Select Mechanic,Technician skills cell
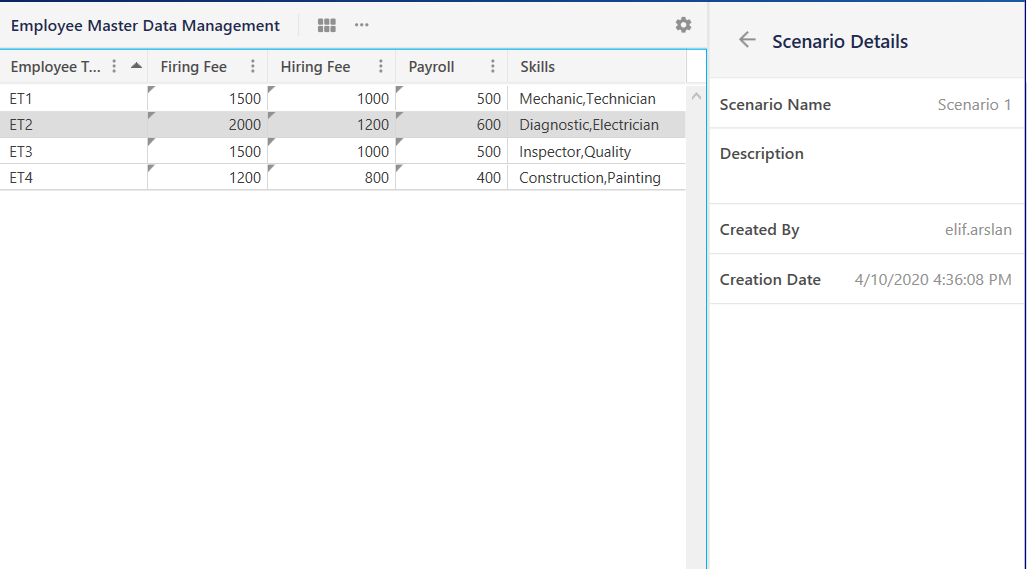Screen dimensions: 1027x569 (x=597, y=98)
